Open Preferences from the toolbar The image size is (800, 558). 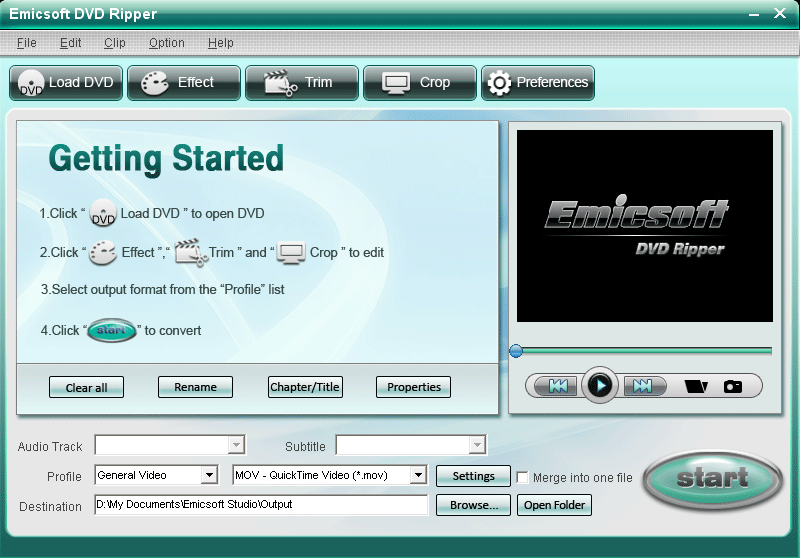point(538,83)
